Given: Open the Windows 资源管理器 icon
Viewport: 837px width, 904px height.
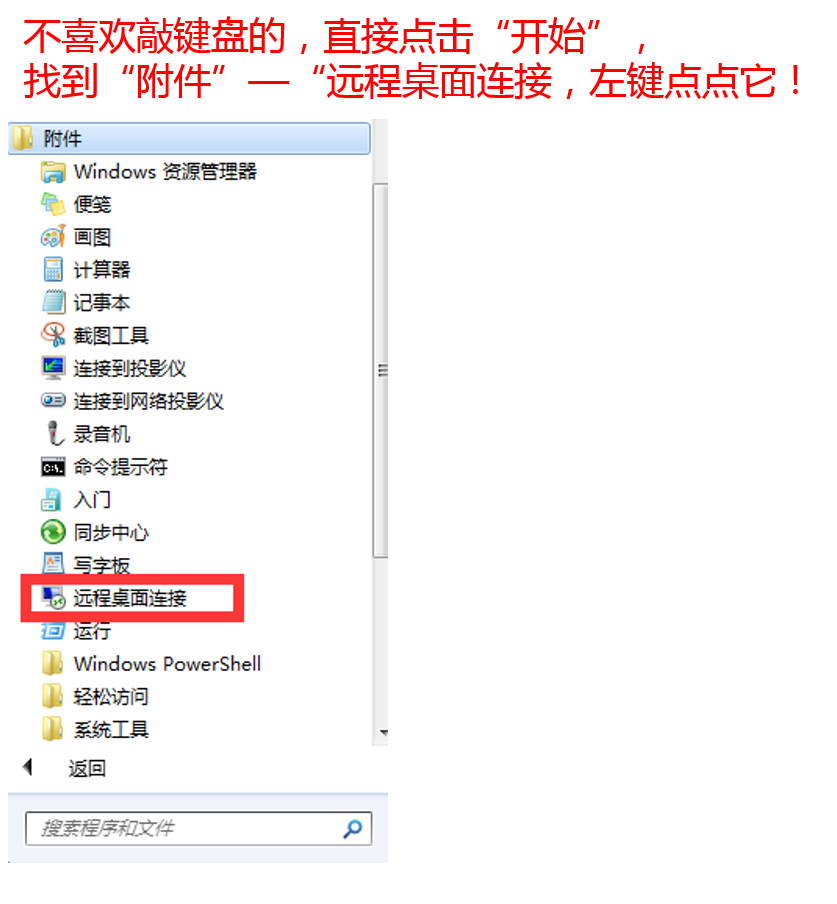Looking at the screenshot, I should 53,172.
